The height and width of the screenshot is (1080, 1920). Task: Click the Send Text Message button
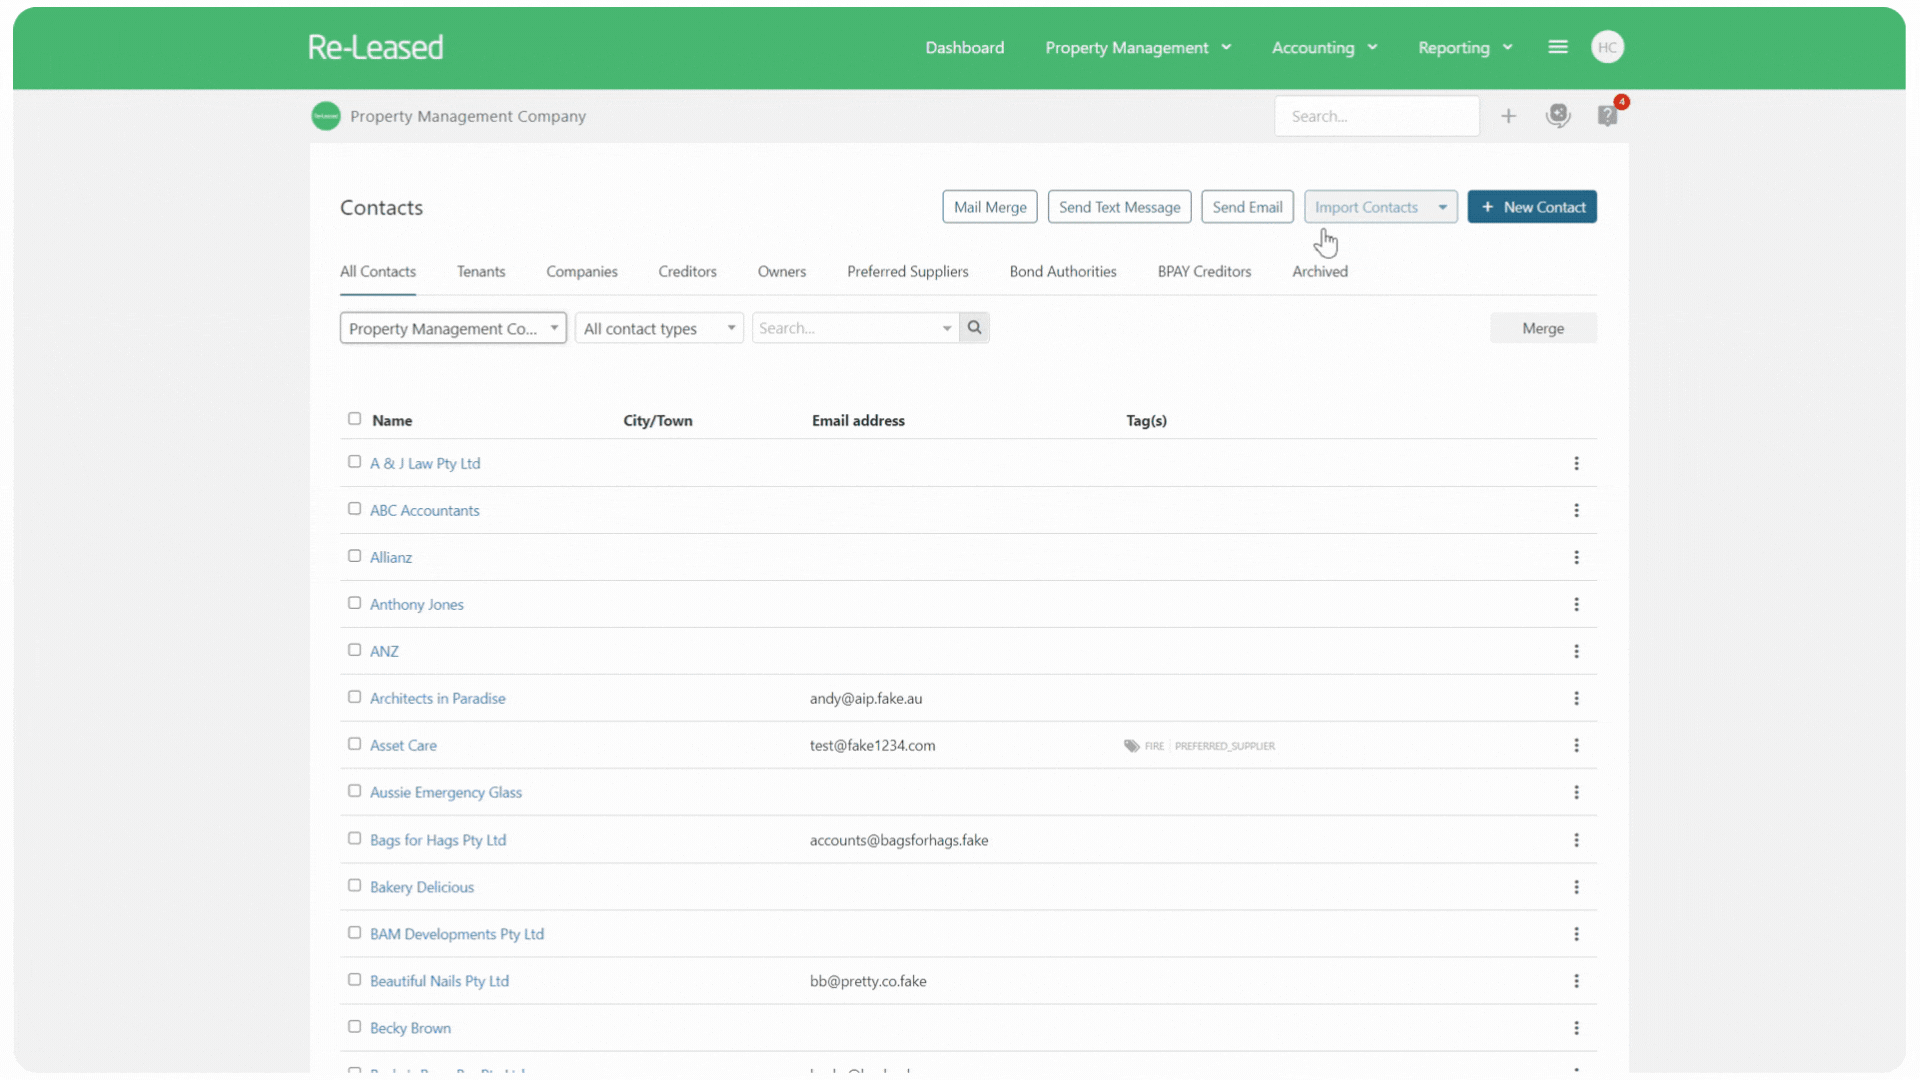[1119, 207]
